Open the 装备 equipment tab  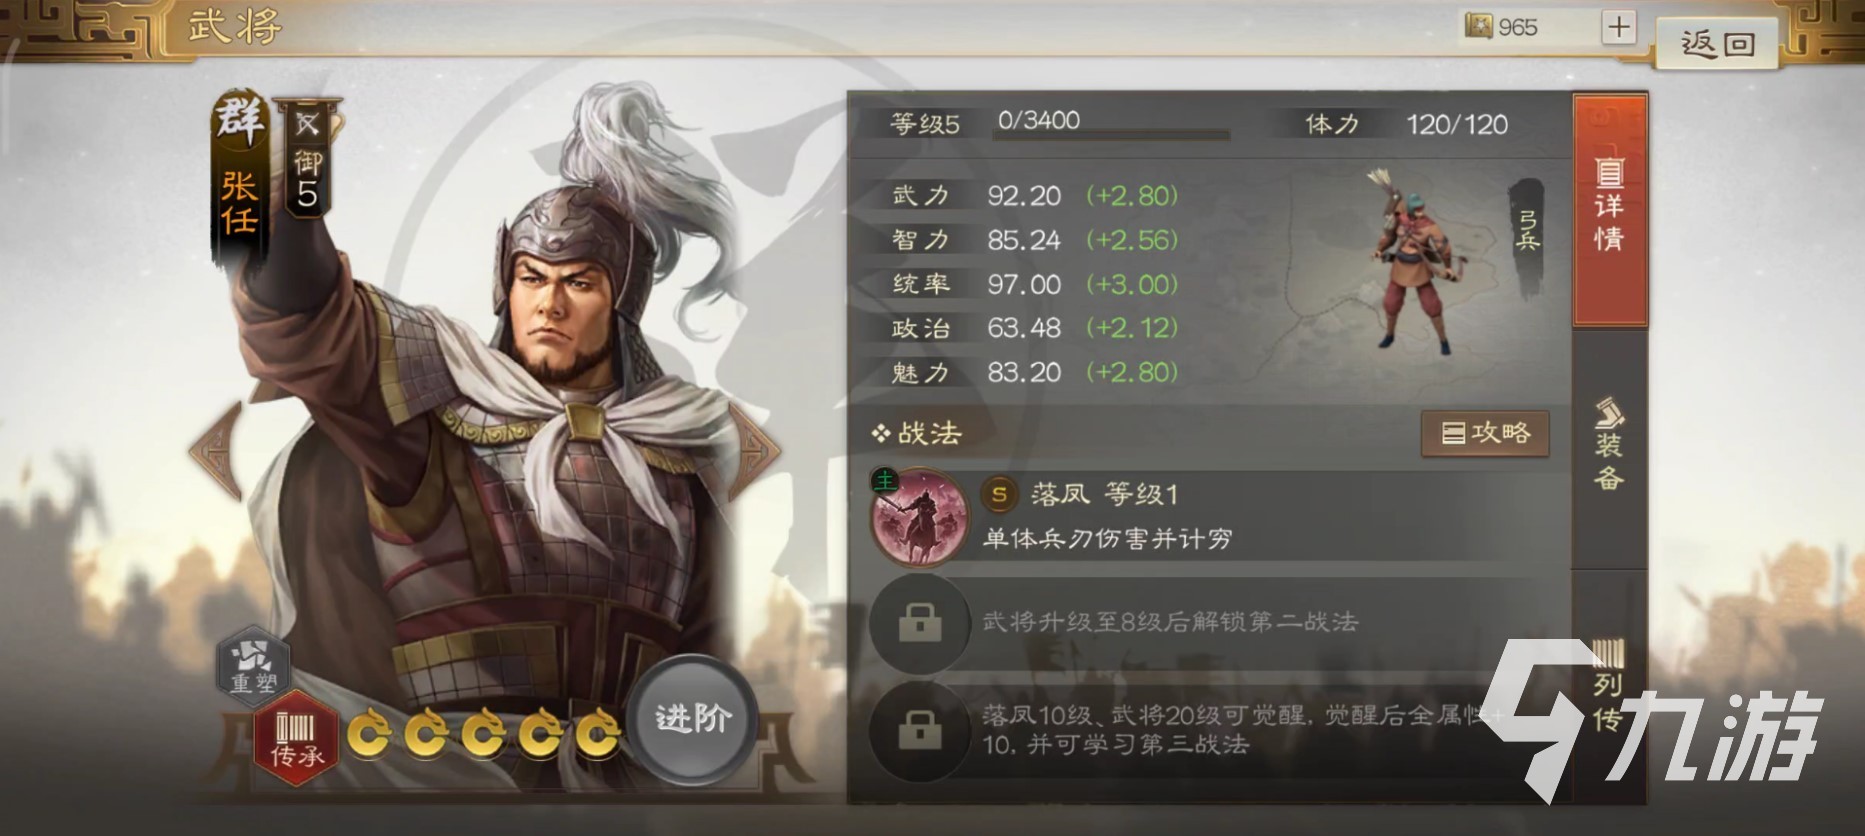(1609, 445)
